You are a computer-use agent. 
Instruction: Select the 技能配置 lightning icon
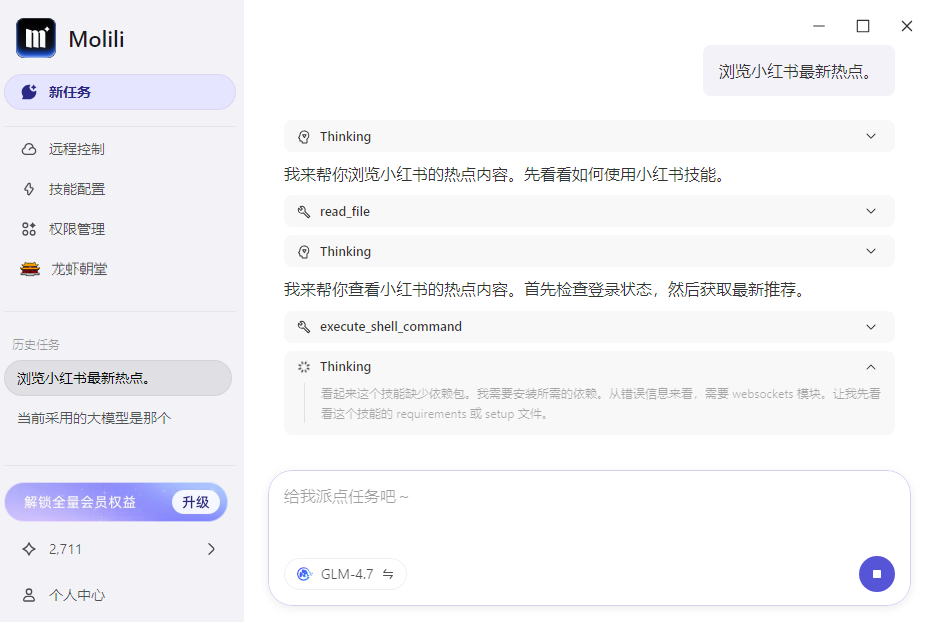coord(29,189)
